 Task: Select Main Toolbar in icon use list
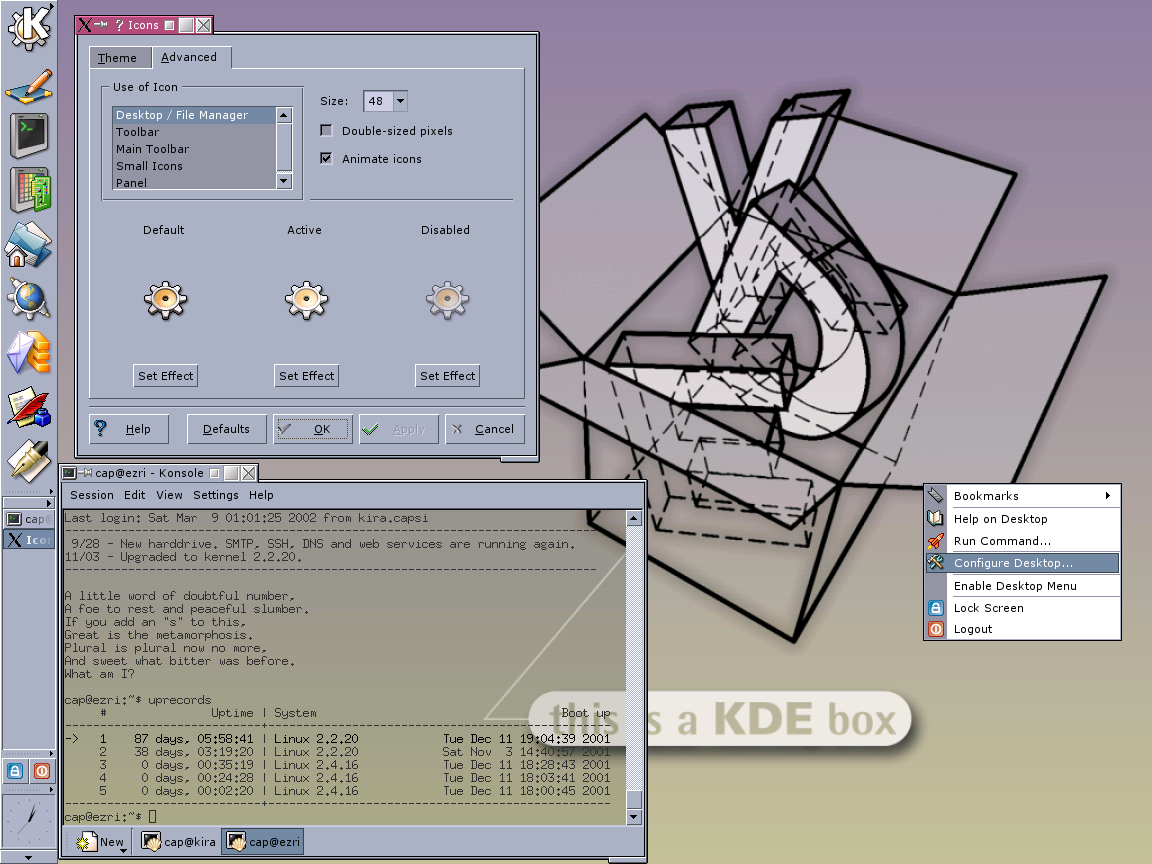(152, 149)
